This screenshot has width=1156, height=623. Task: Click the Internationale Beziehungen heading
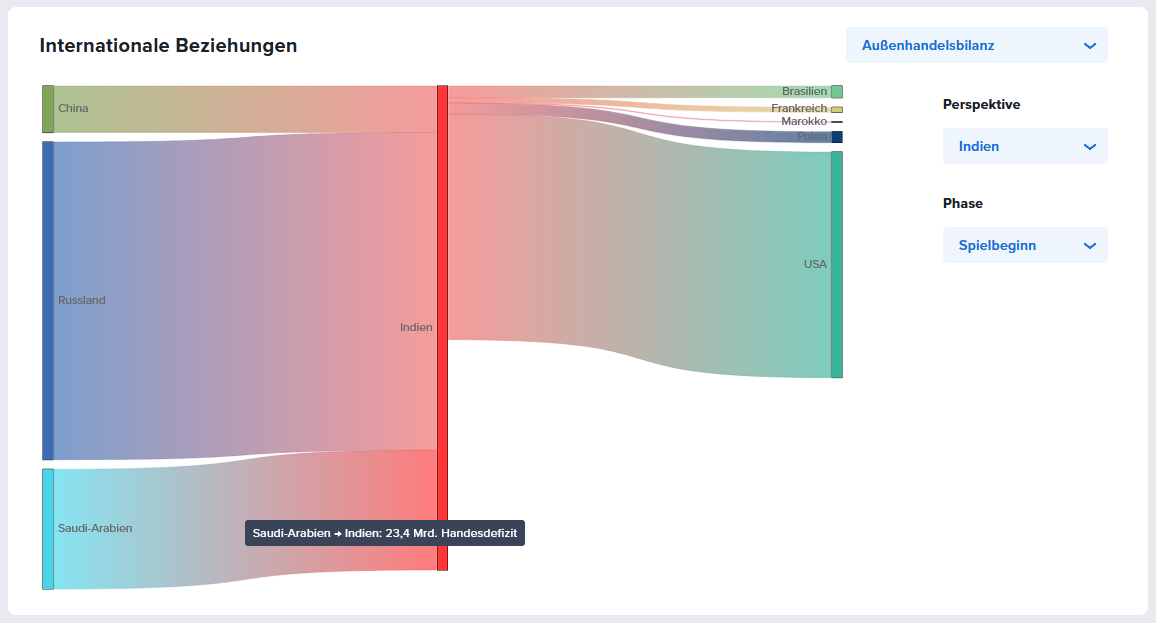[x=168, y=46]
